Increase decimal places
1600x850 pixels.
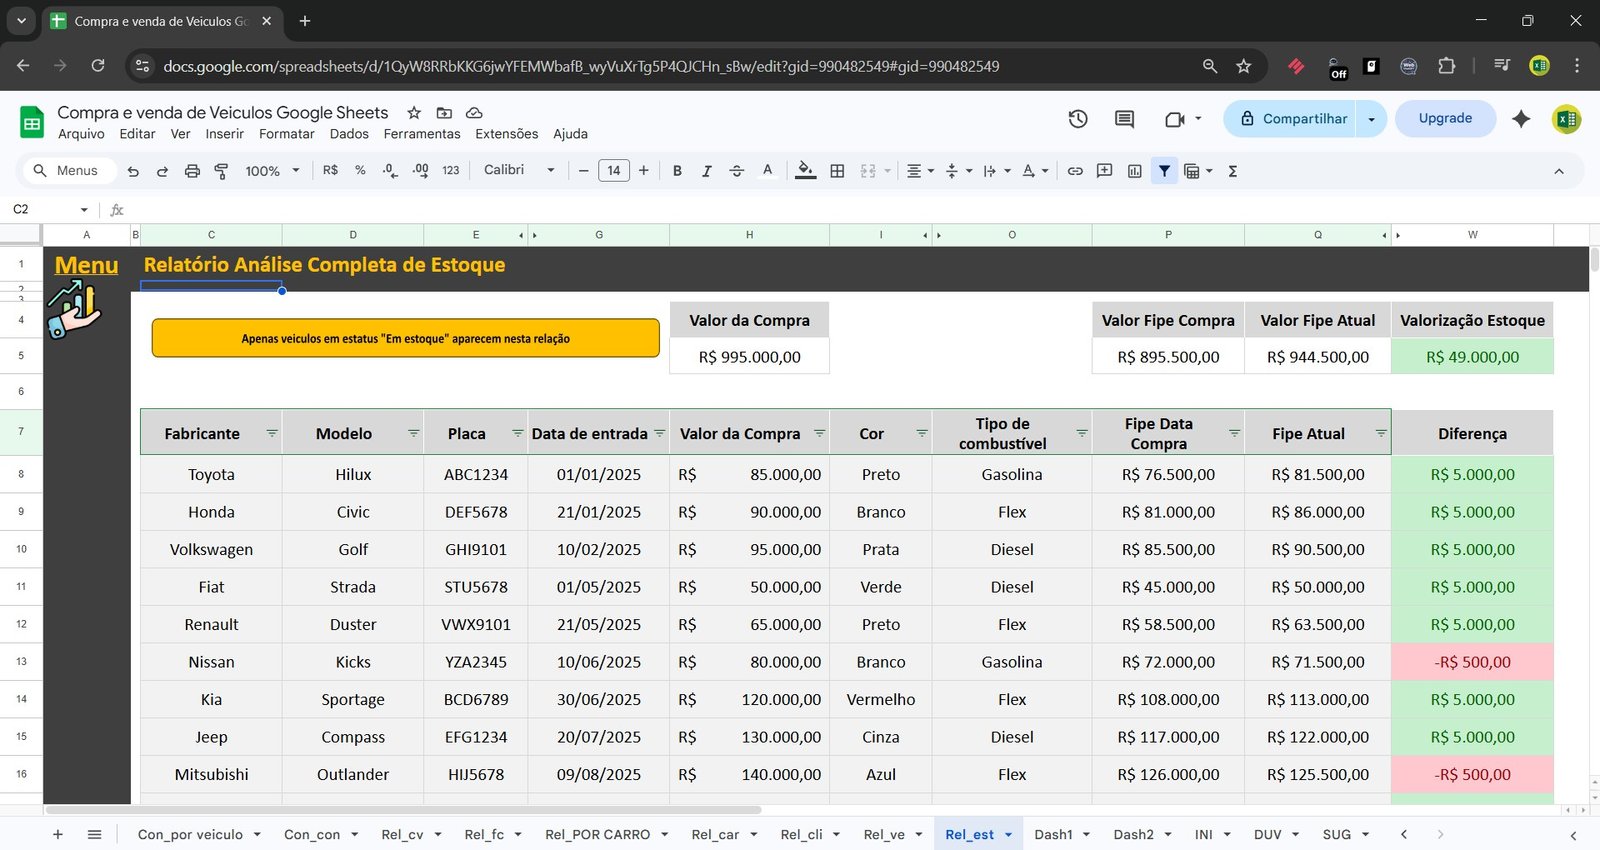(420, 171)
